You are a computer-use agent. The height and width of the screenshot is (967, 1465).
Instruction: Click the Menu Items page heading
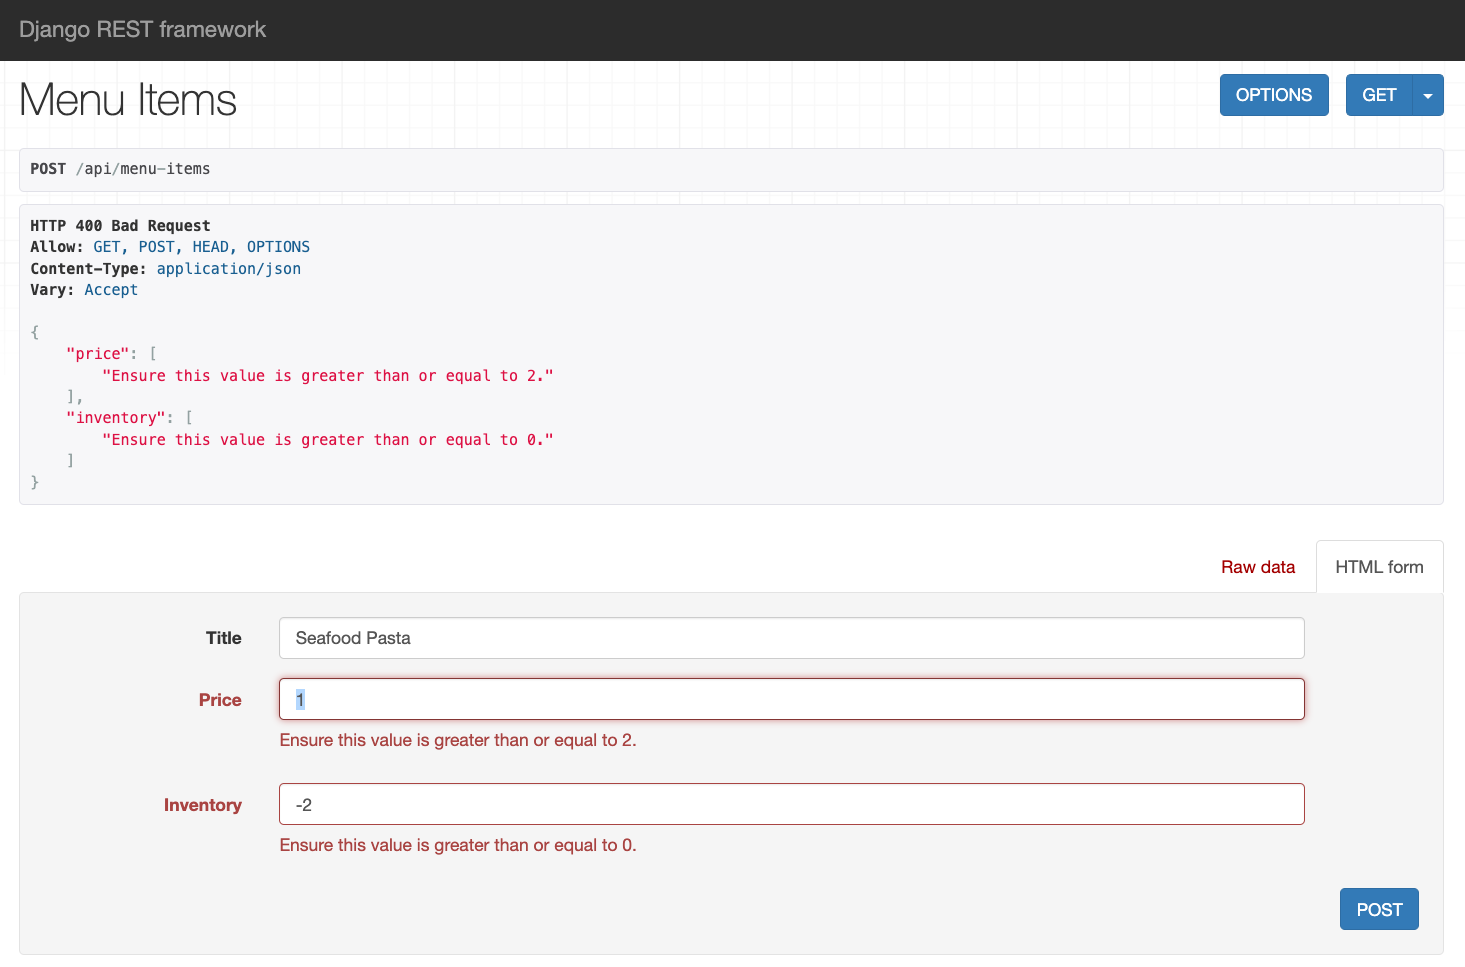127,99
